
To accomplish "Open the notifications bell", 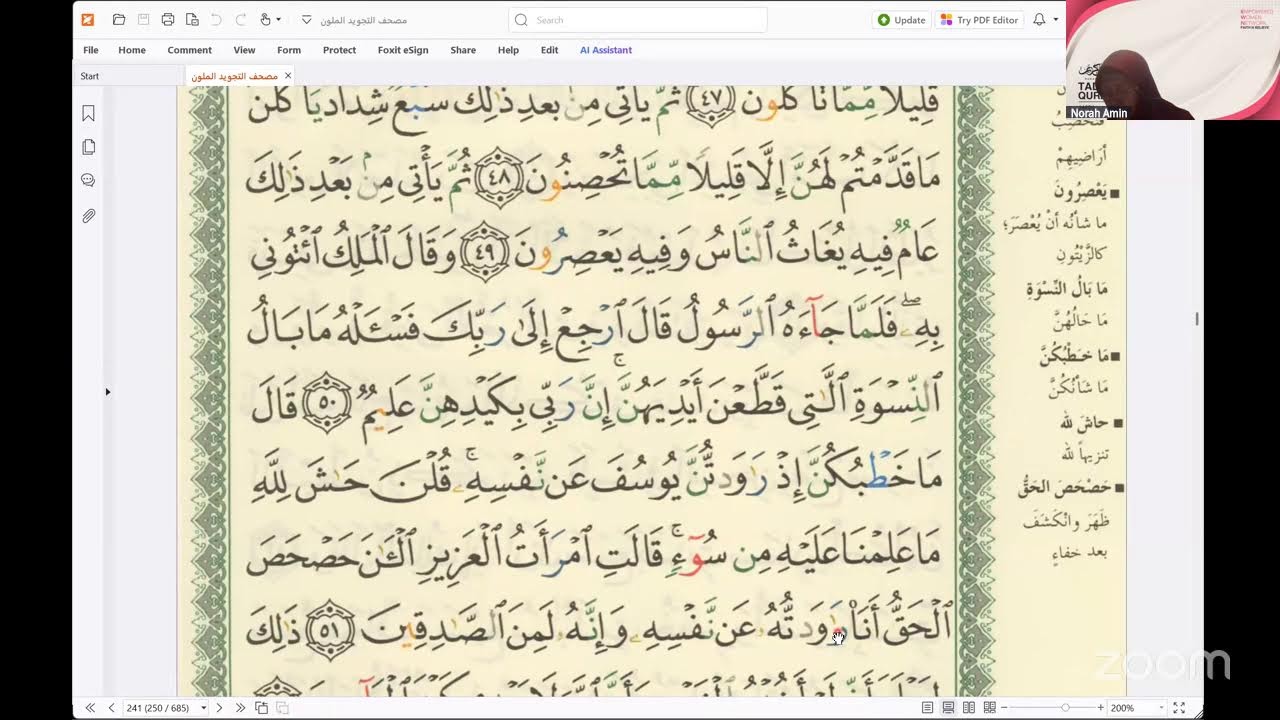I will tap(1039, 20).
